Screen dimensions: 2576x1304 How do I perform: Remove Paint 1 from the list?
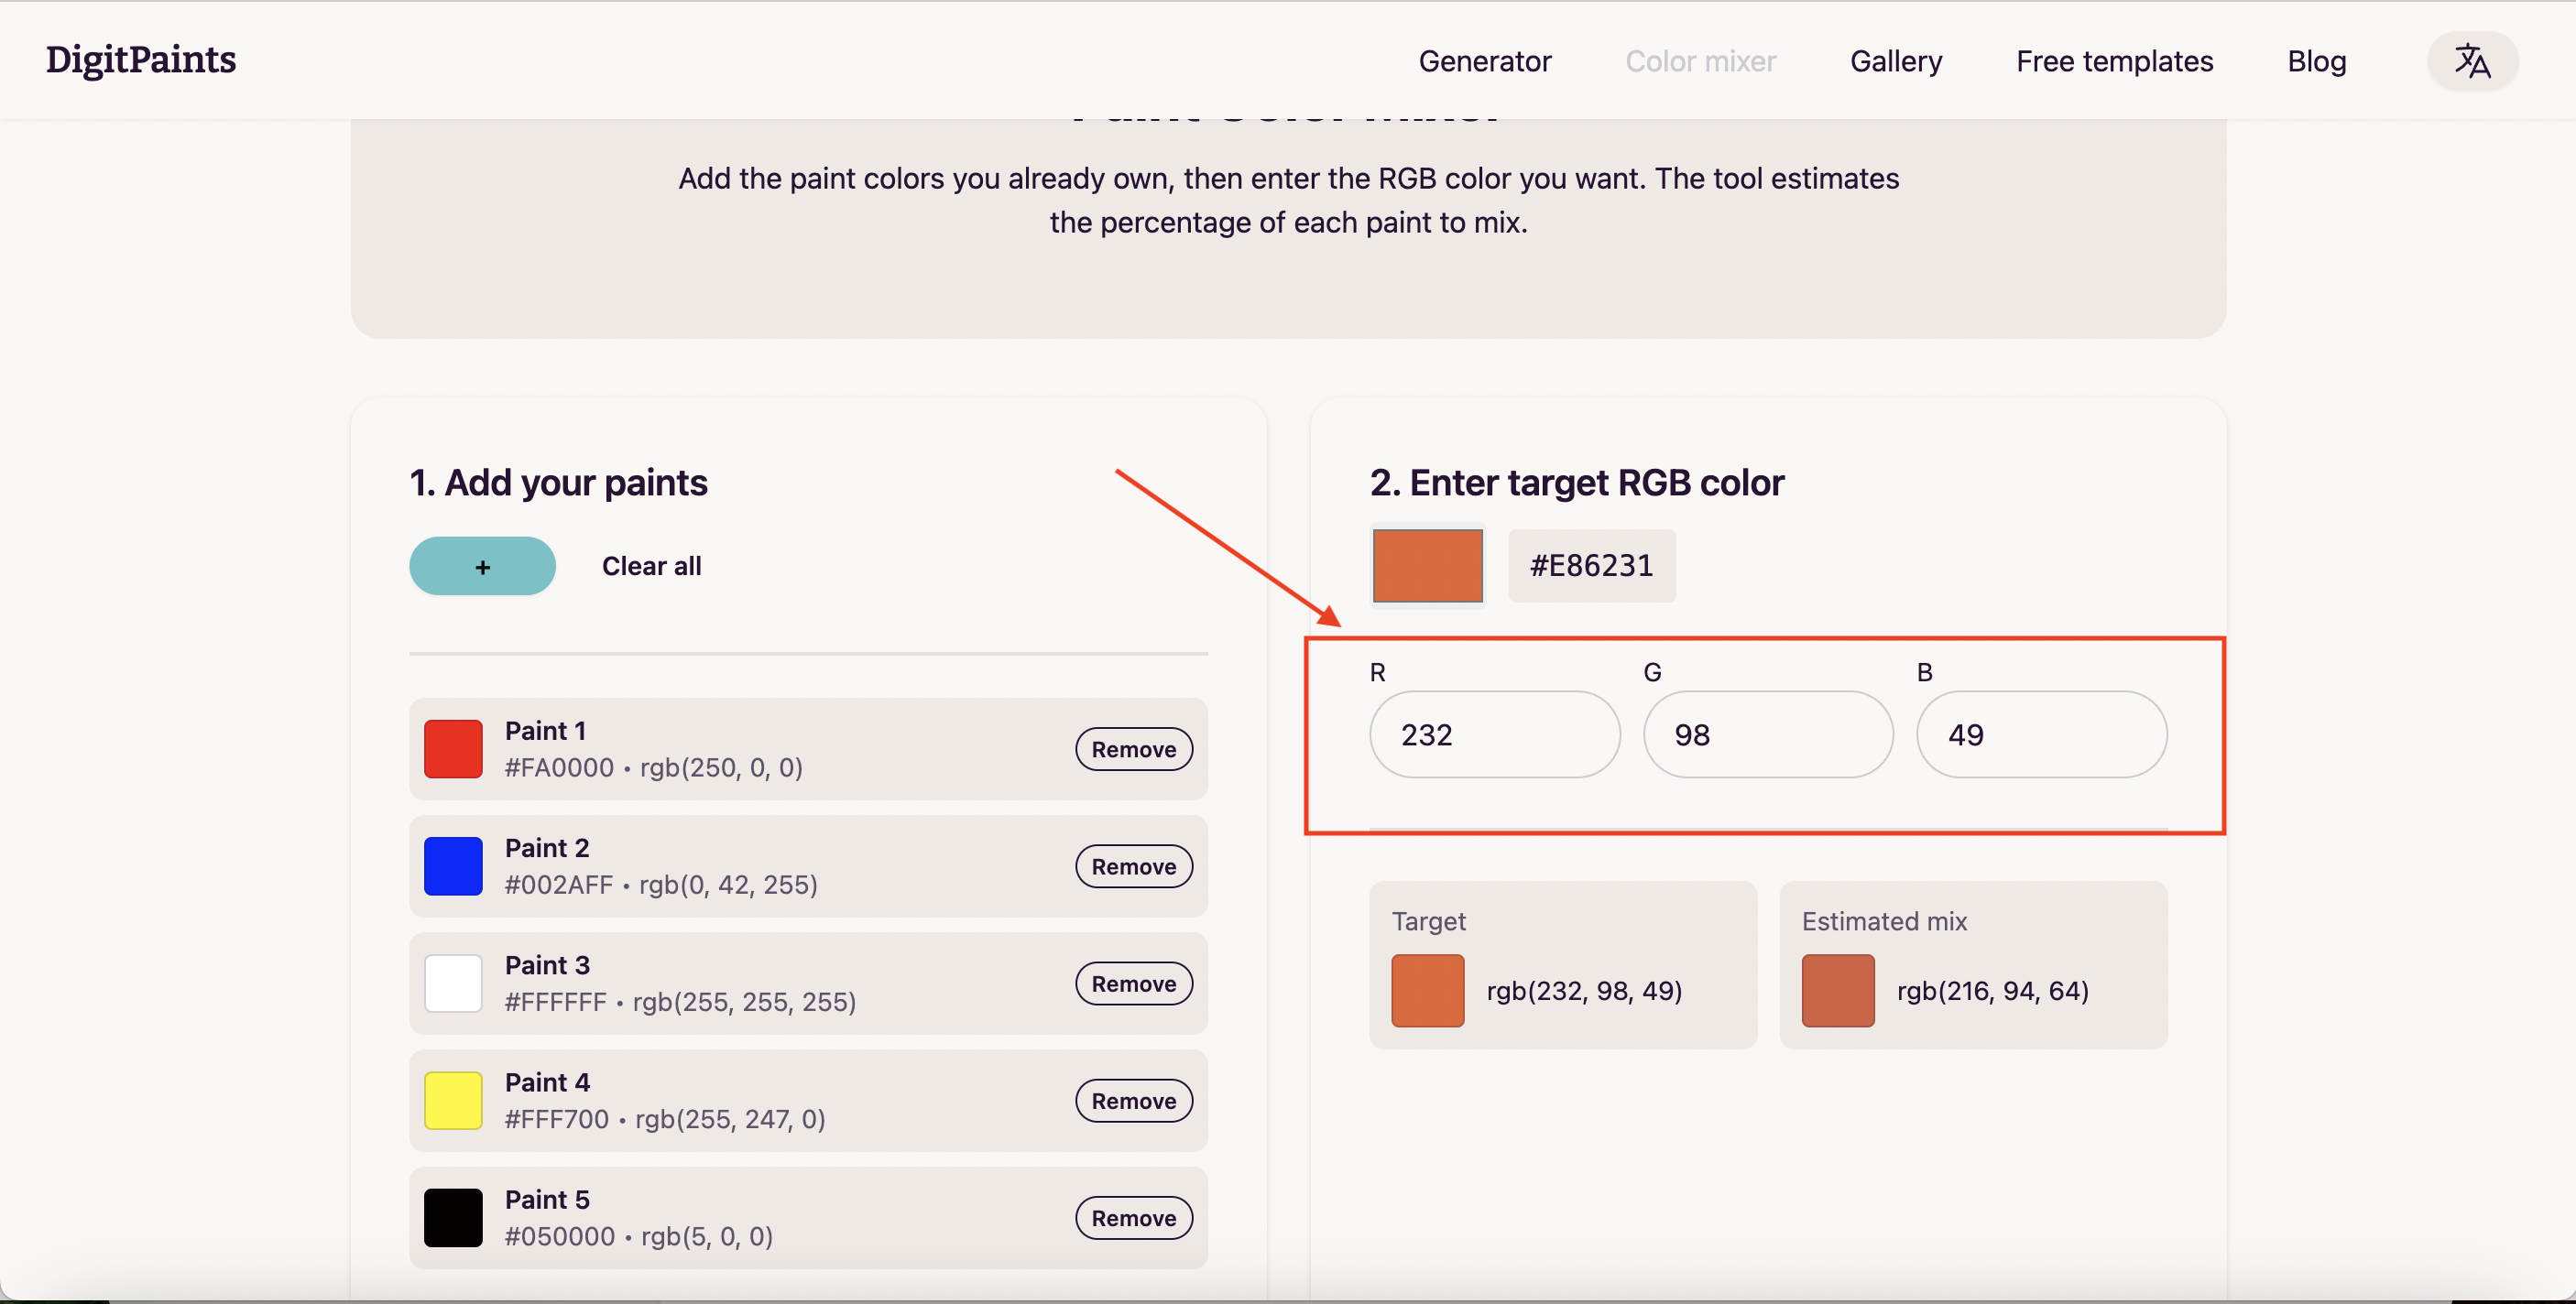[1133, 749]
